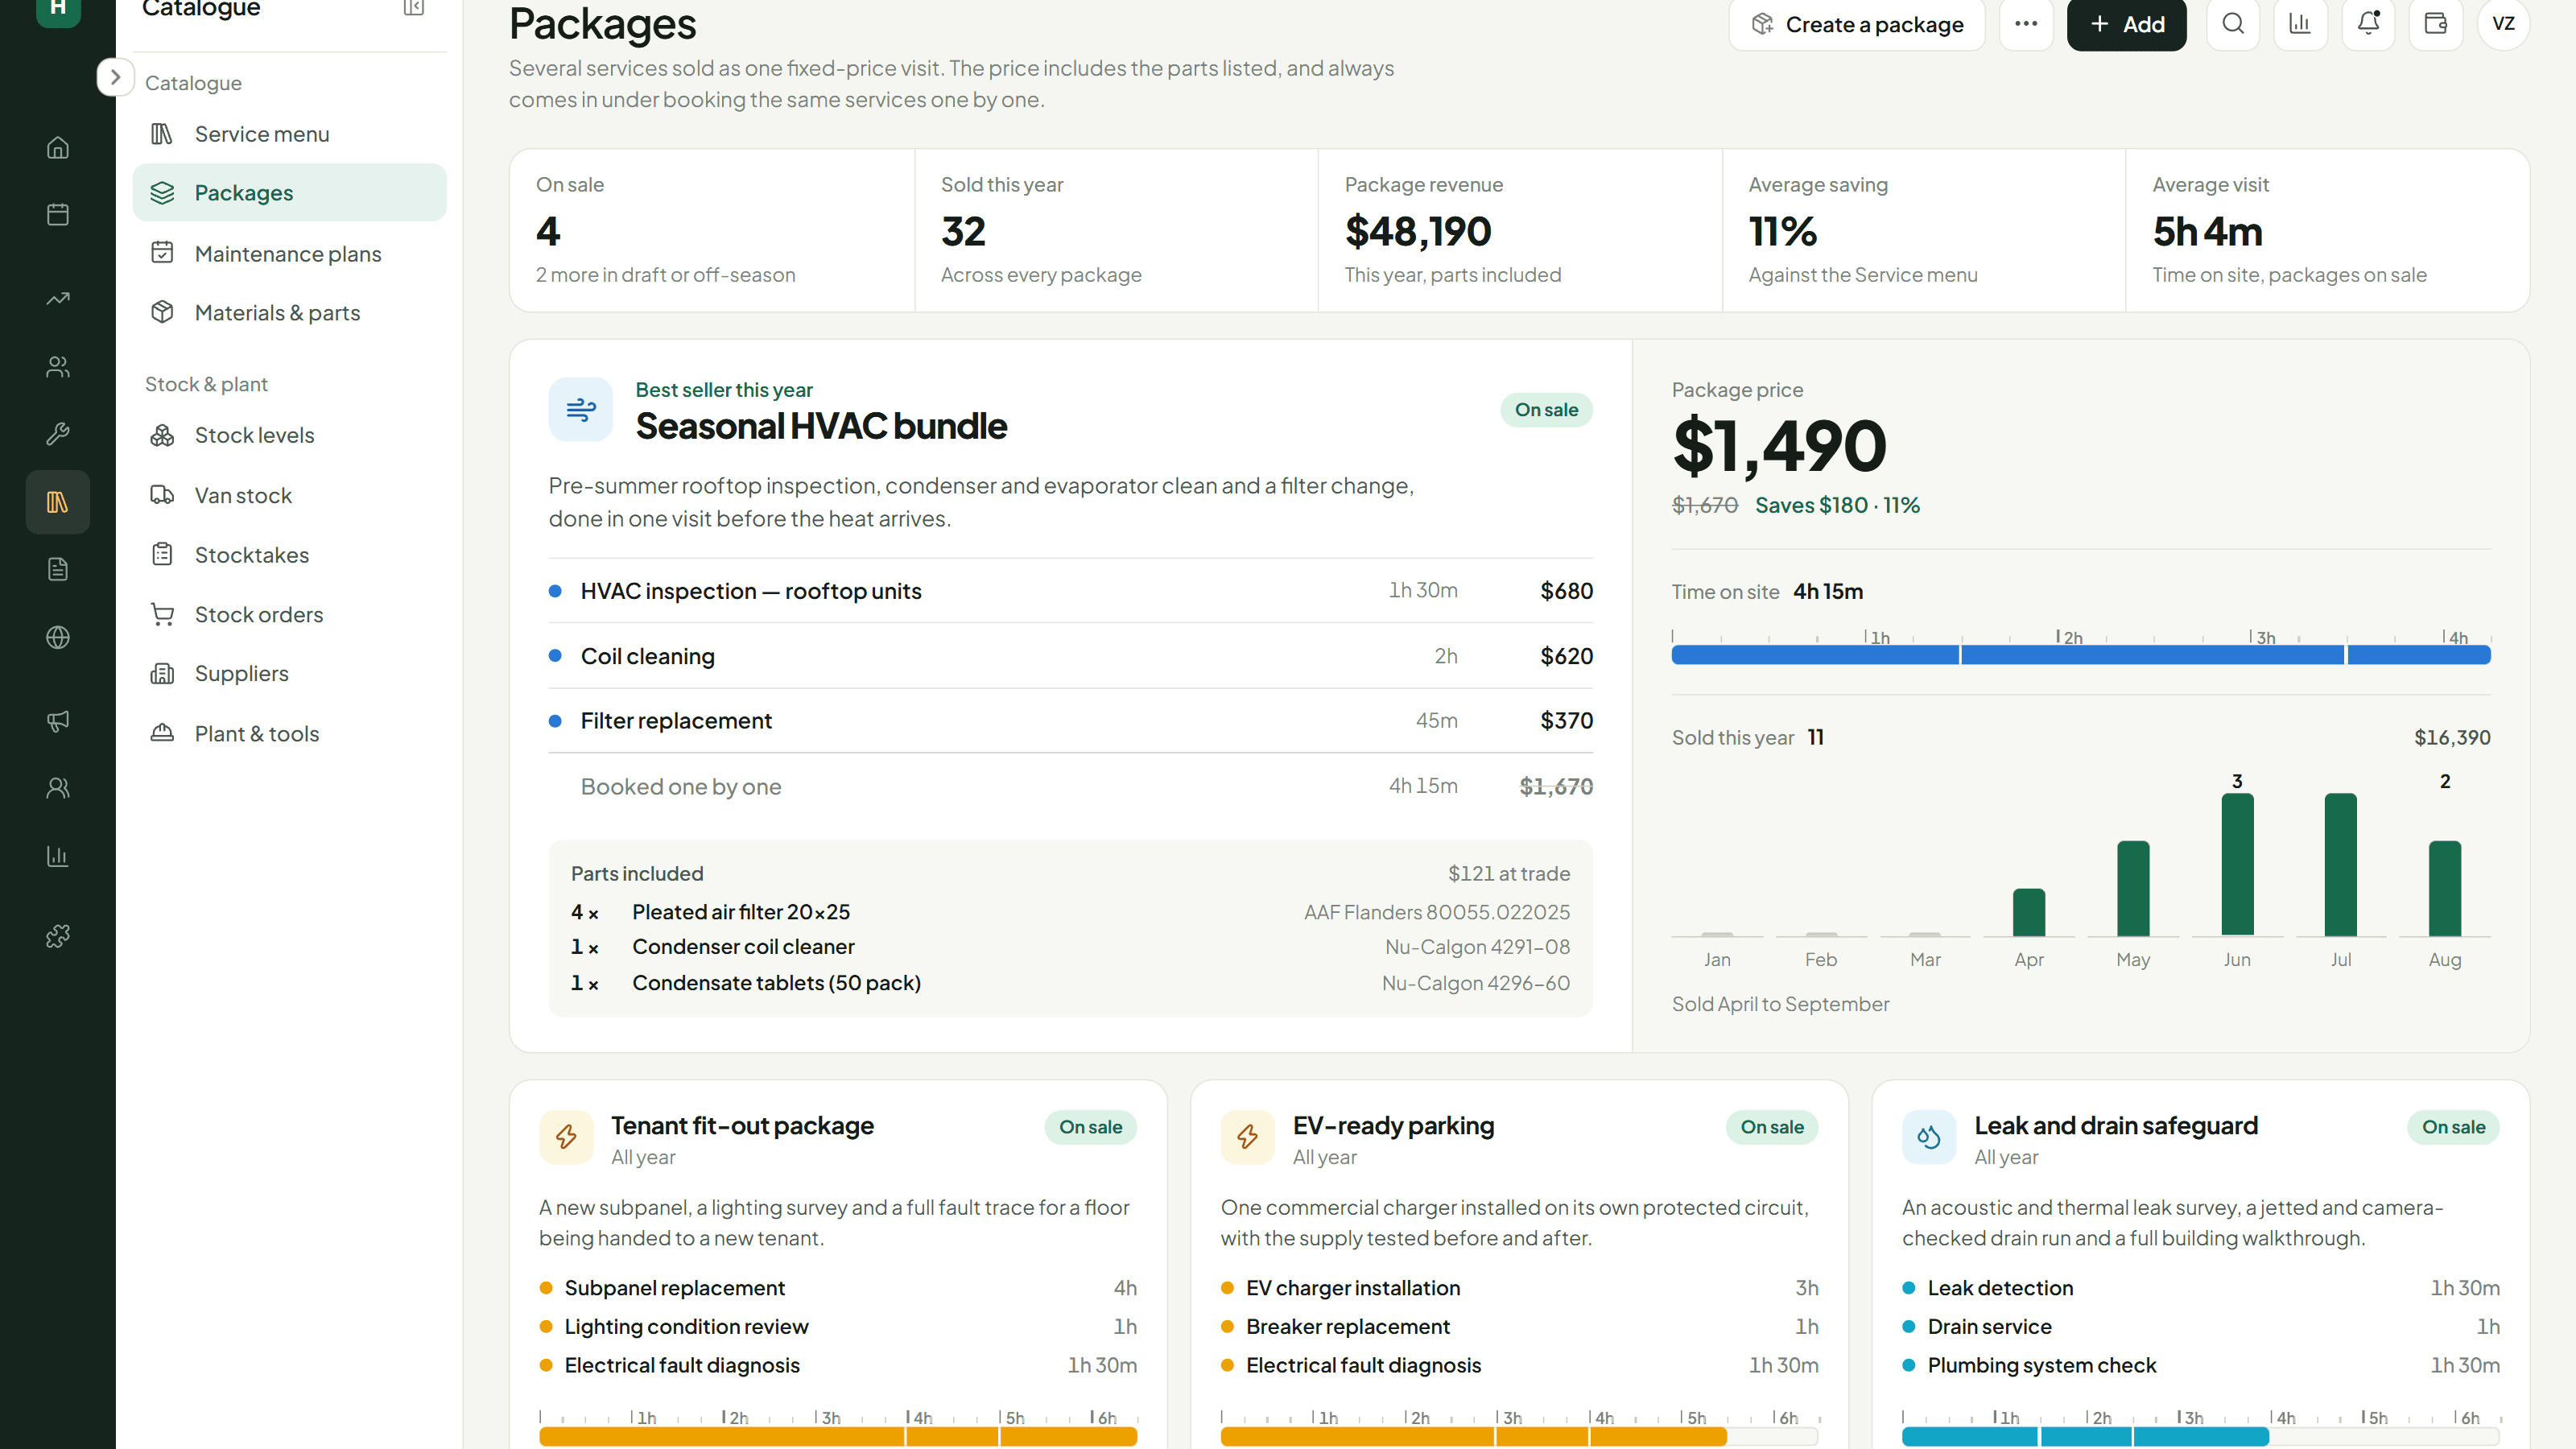The height and width of the screenshot is (1449, 2576).
Task: Expand the sidebar with chevron arrow
Action: (115, 77)
